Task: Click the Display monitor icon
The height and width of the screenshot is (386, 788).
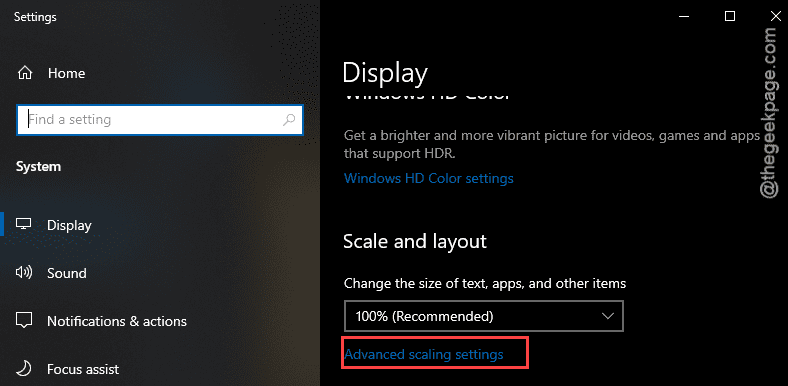Action: pos(24,225)
